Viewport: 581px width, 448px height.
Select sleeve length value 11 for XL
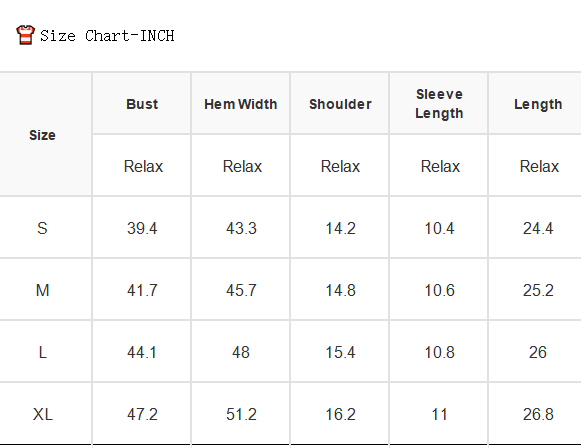click(x=439, y=414)
